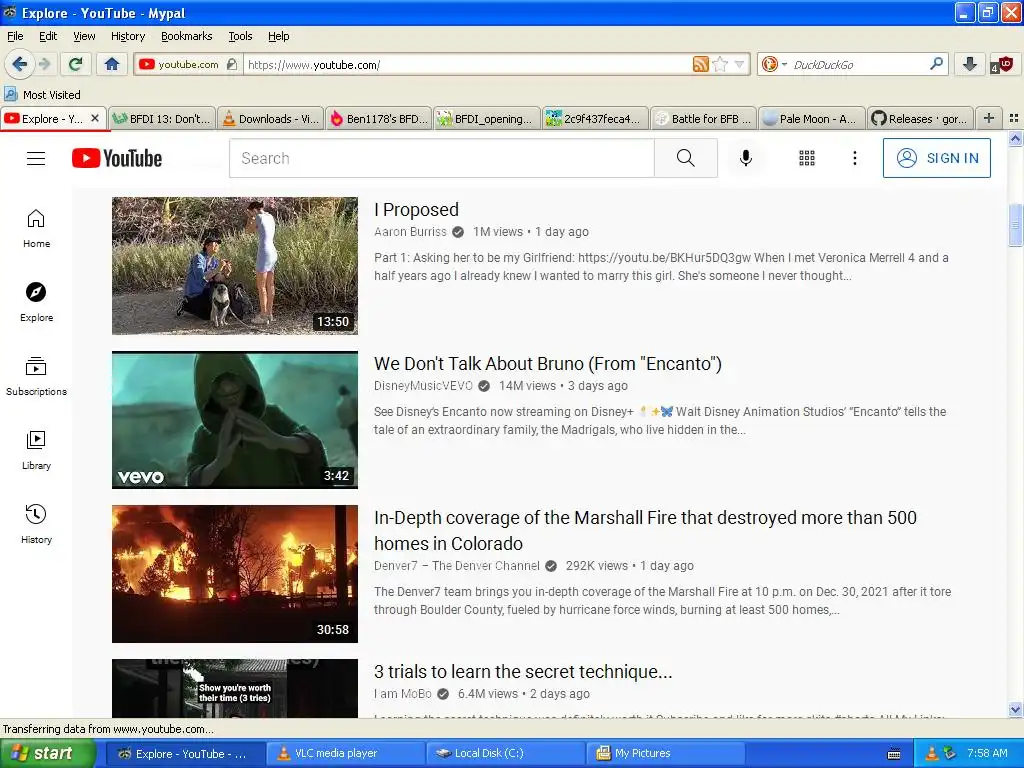Go back using the browser Back arrow
This screenshot has height=768, width=1024.
click(19, 64)
